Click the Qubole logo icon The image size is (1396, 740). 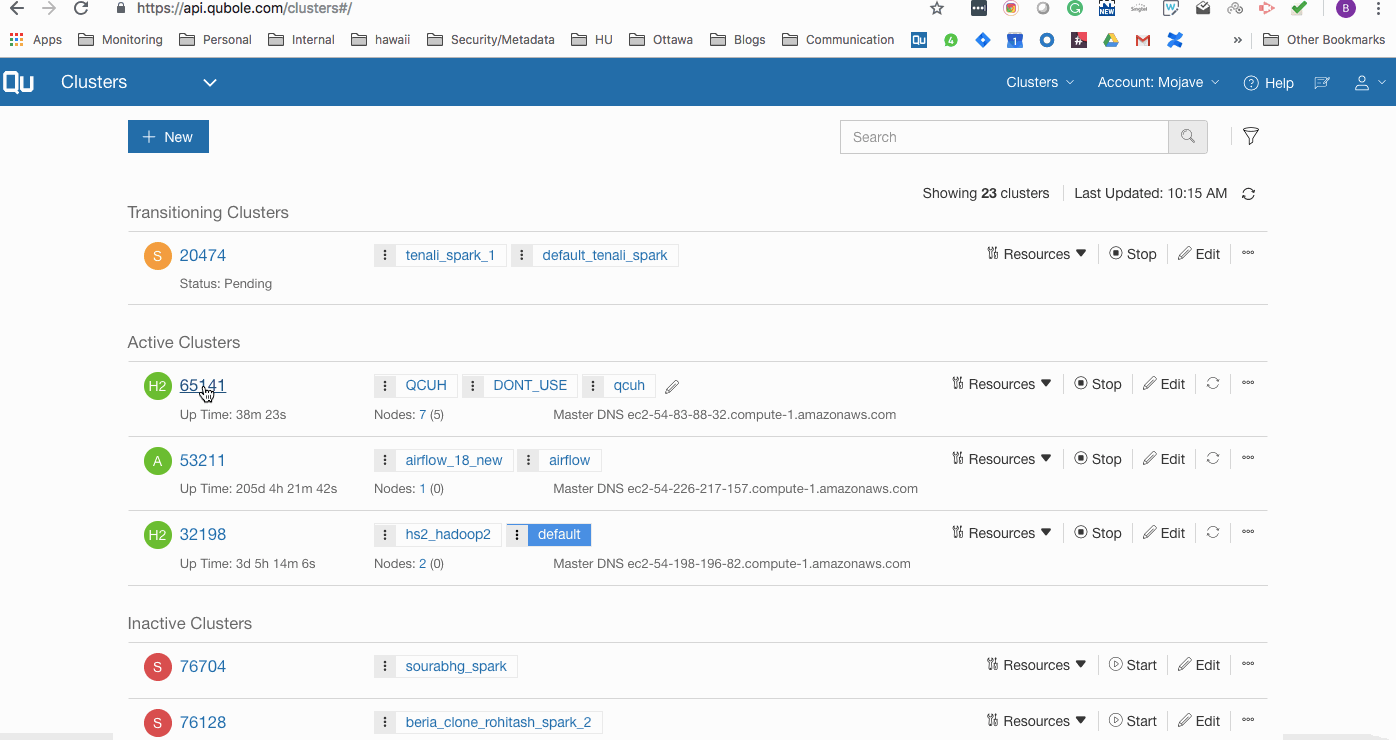pyautogui.click(x=19, y=82)
